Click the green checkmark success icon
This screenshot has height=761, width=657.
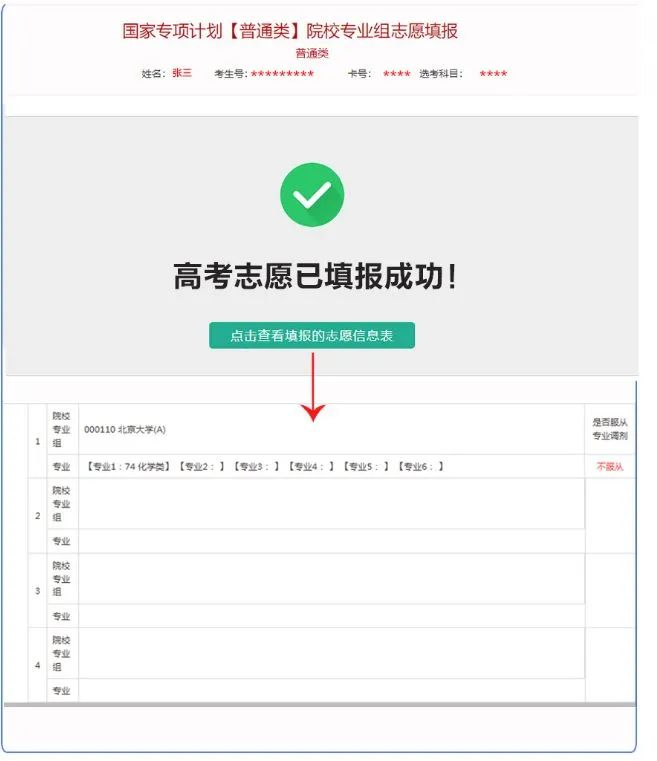pos(312,194)
